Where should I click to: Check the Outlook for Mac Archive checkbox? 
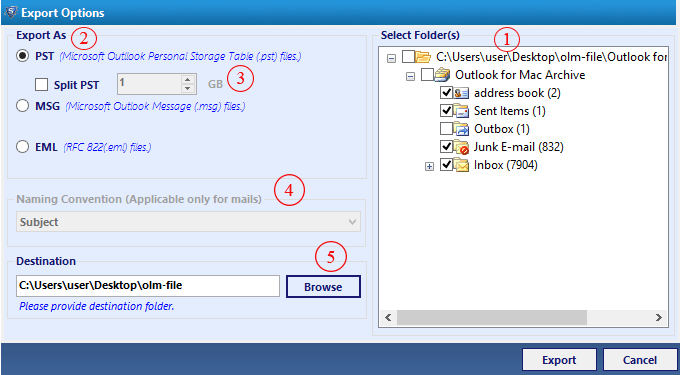(427, 75)
